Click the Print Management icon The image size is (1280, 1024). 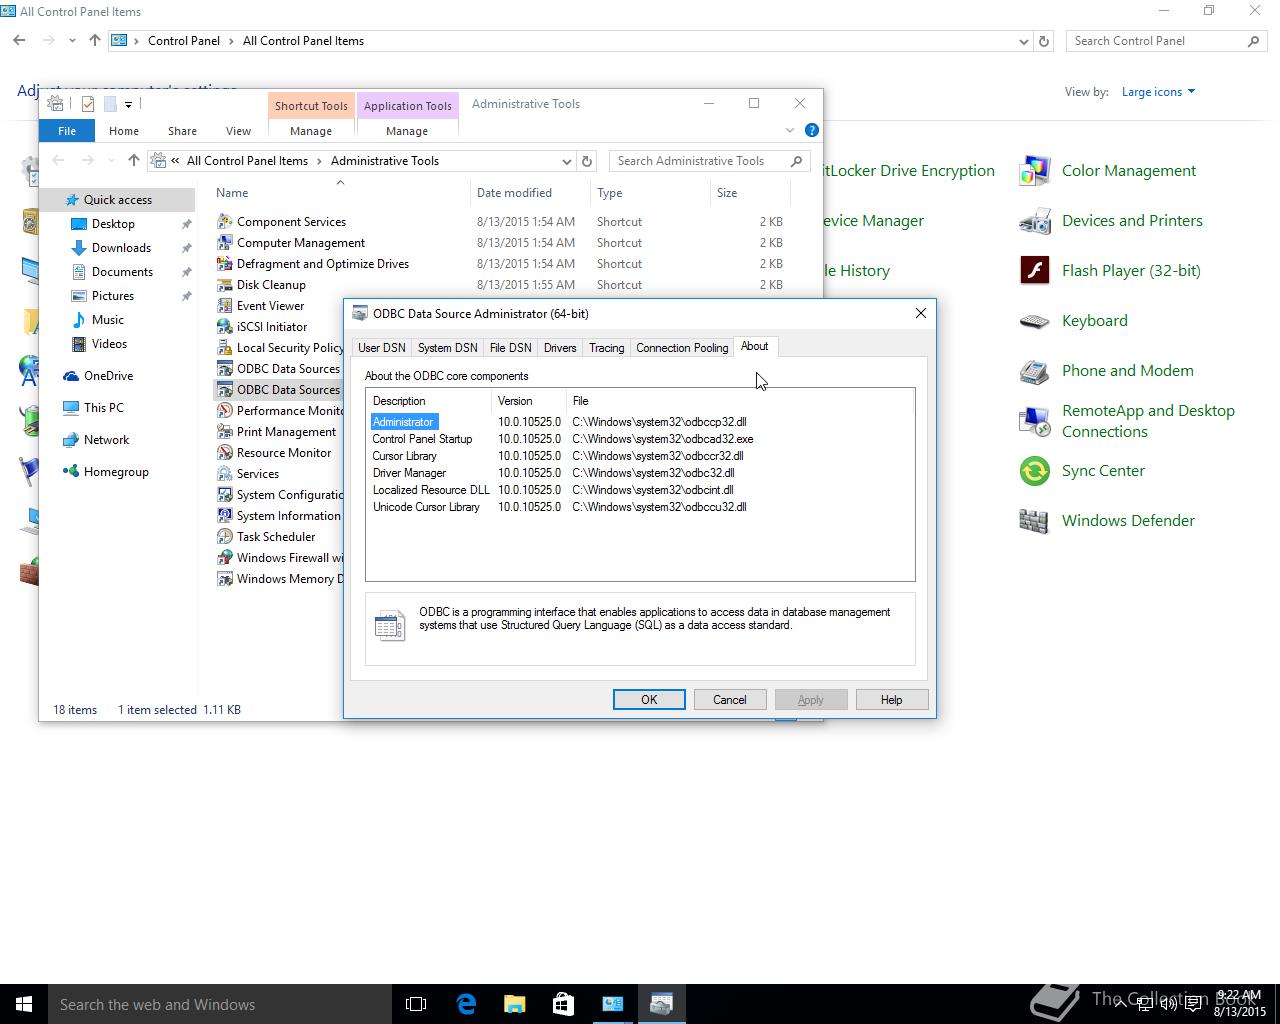coord(225,432)
